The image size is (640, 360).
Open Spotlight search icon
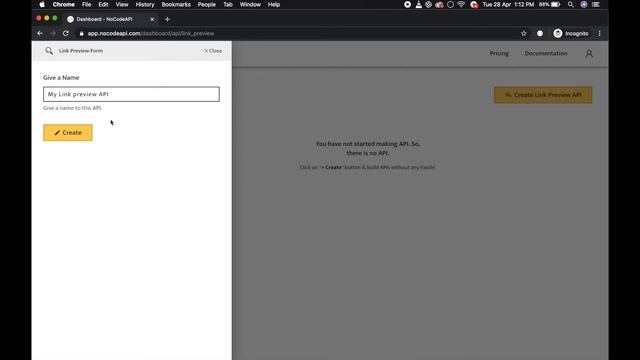point(571,4)
